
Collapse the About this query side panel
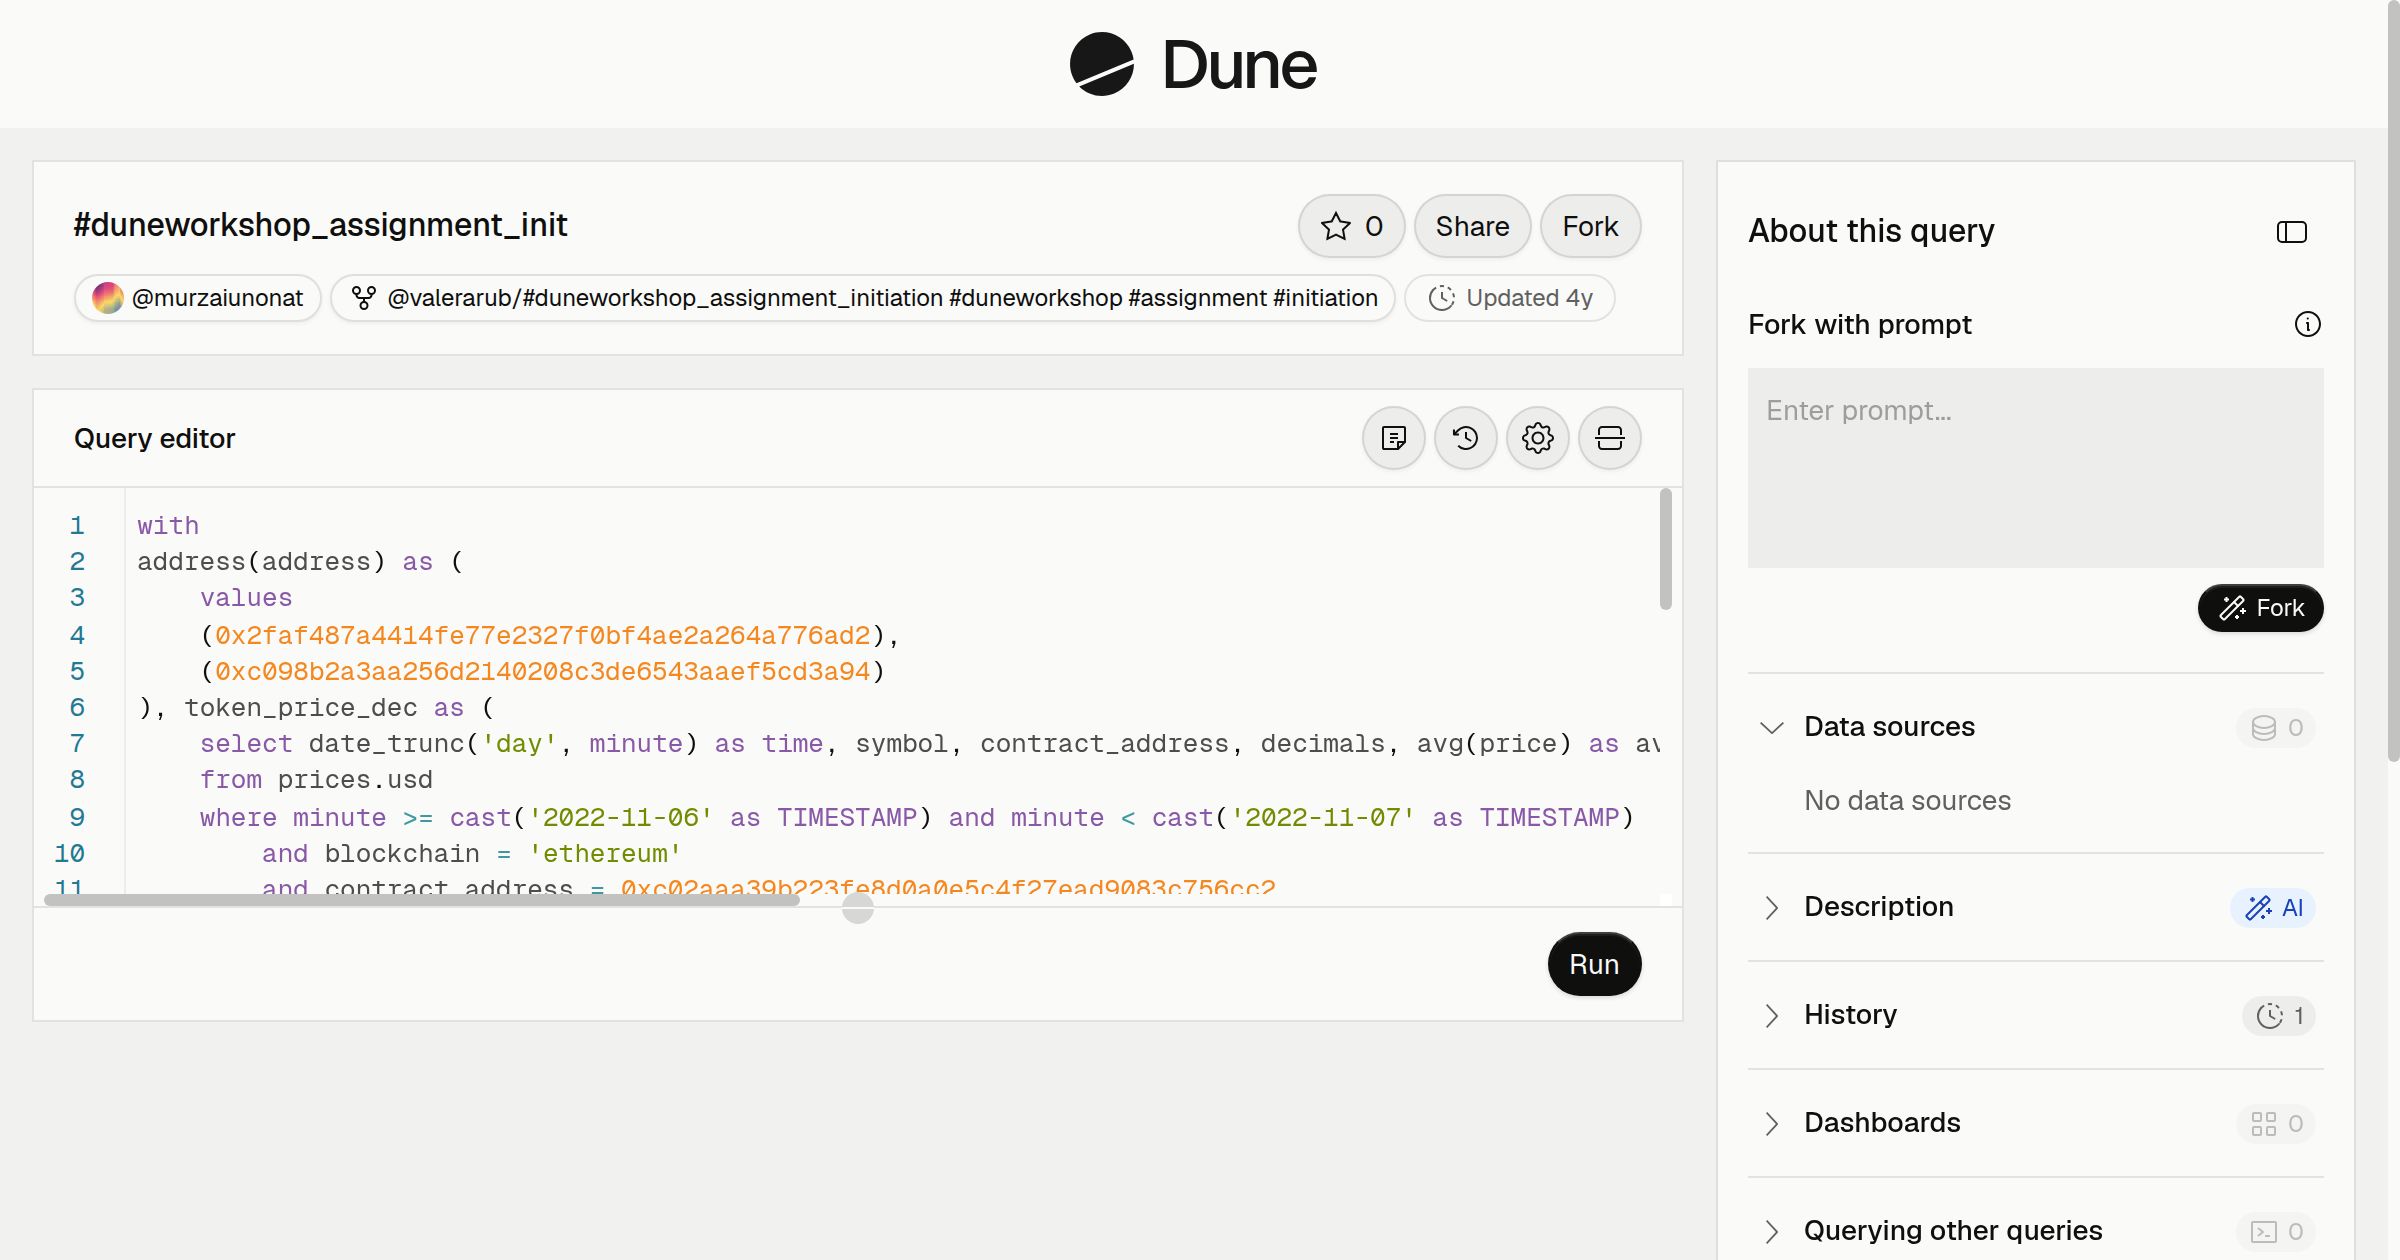tap(2291, 232)
